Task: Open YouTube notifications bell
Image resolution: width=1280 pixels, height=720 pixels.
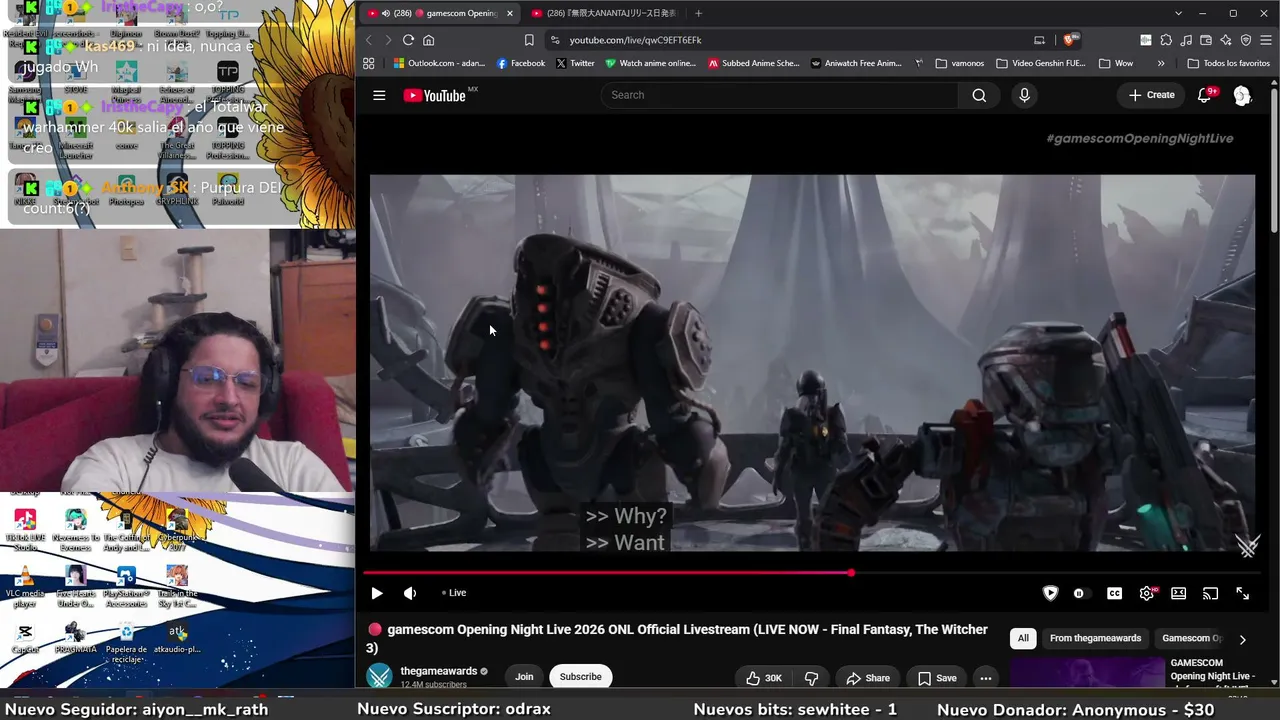Action: pos(1205,95)
